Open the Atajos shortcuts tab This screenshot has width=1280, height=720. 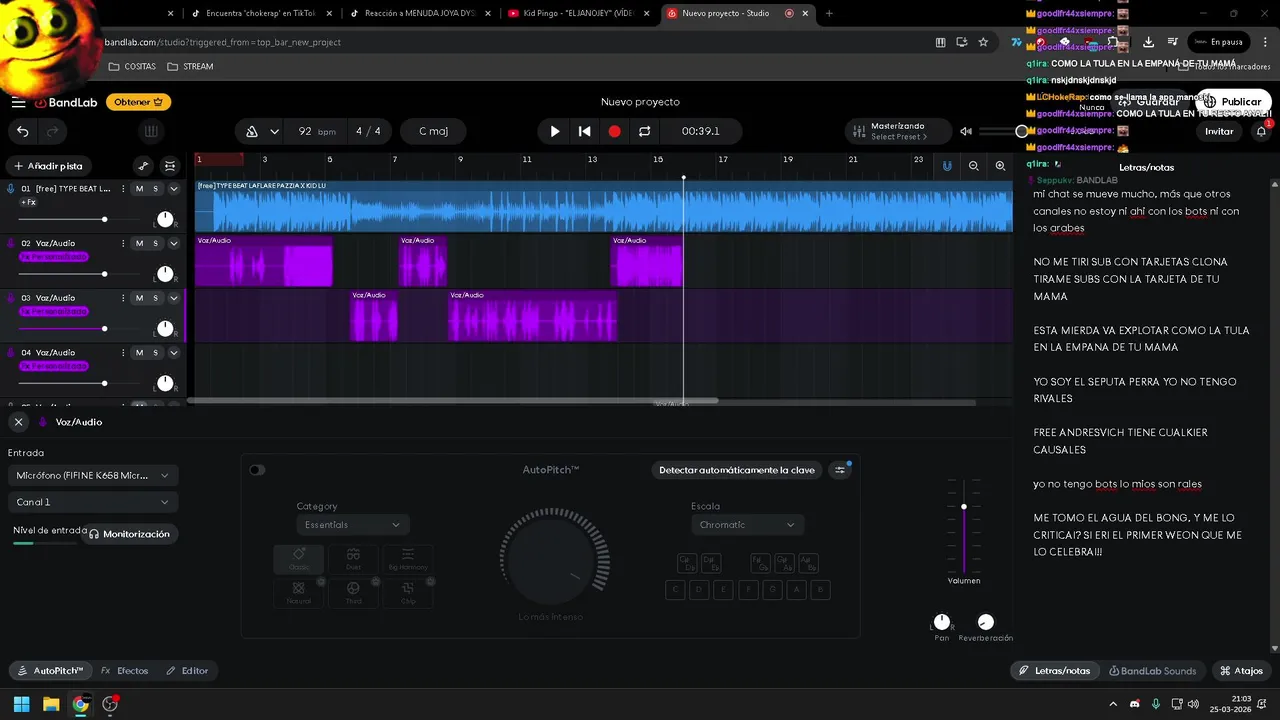point(1241,671)
